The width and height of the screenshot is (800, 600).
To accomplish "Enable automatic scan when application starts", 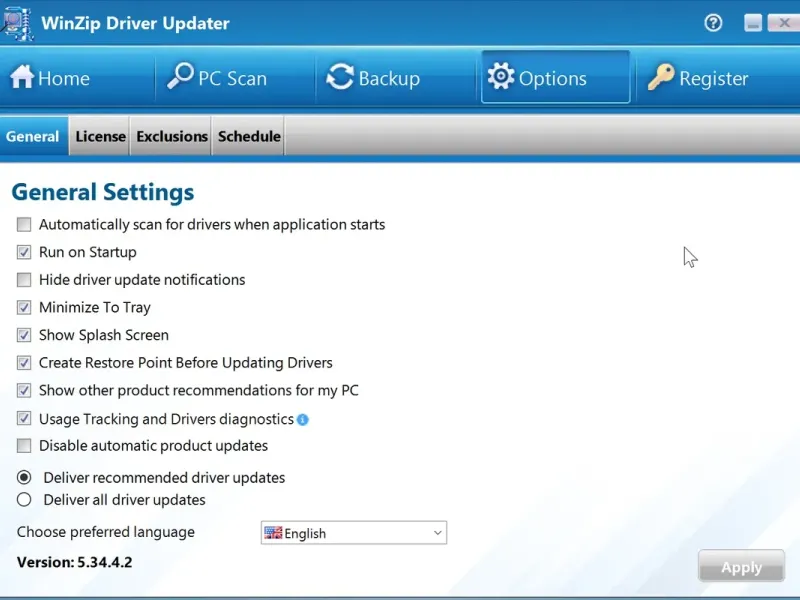I will 24,224.
